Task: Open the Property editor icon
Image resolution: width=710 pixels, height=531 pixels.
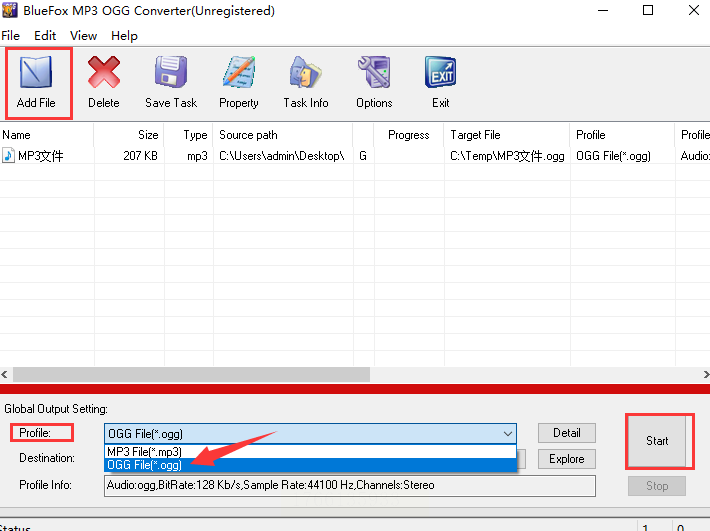Action: 239,72
